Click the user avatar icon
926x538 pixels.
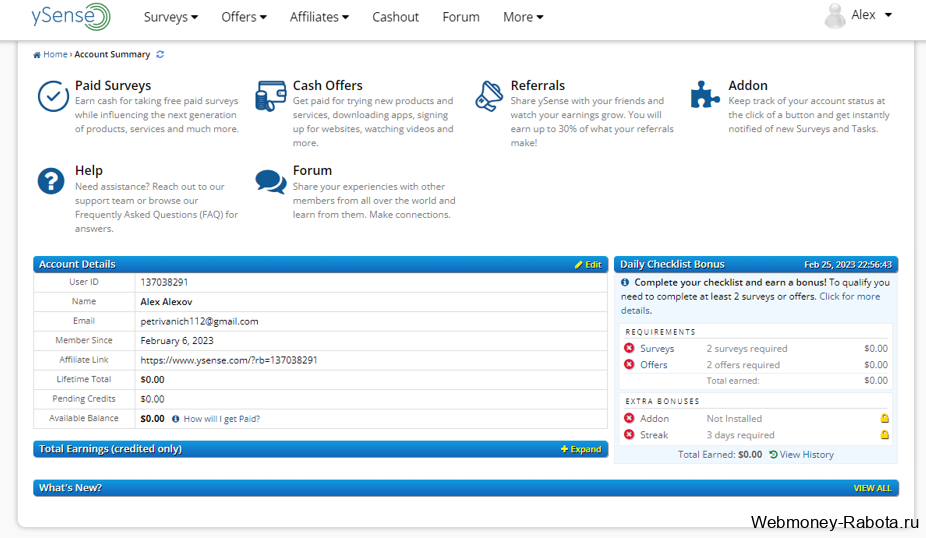pos(835,16)
